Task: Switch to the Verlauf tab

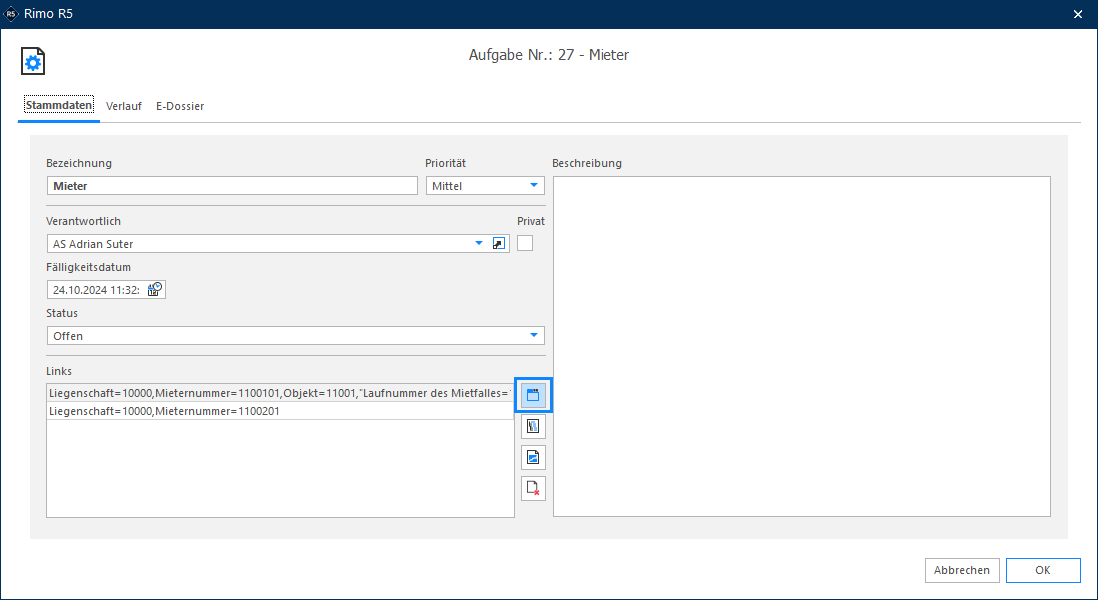Action: tap(123, 106)
